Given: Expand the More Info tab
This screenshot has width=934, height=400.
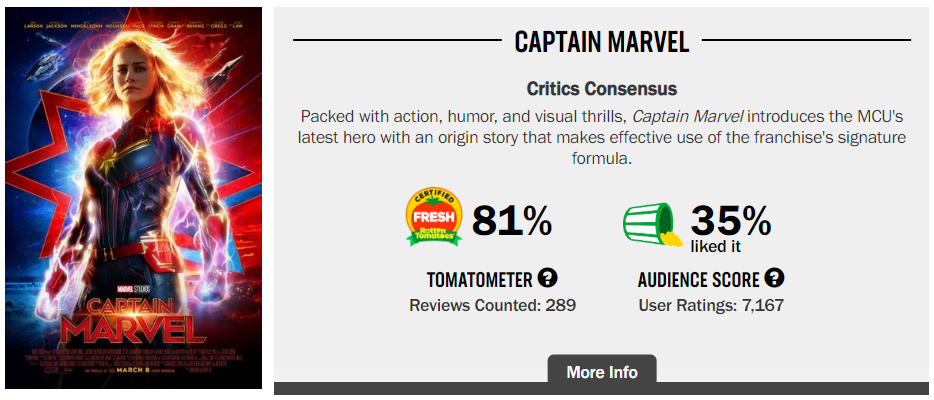Looking at the screenshot, I should 602,371.
